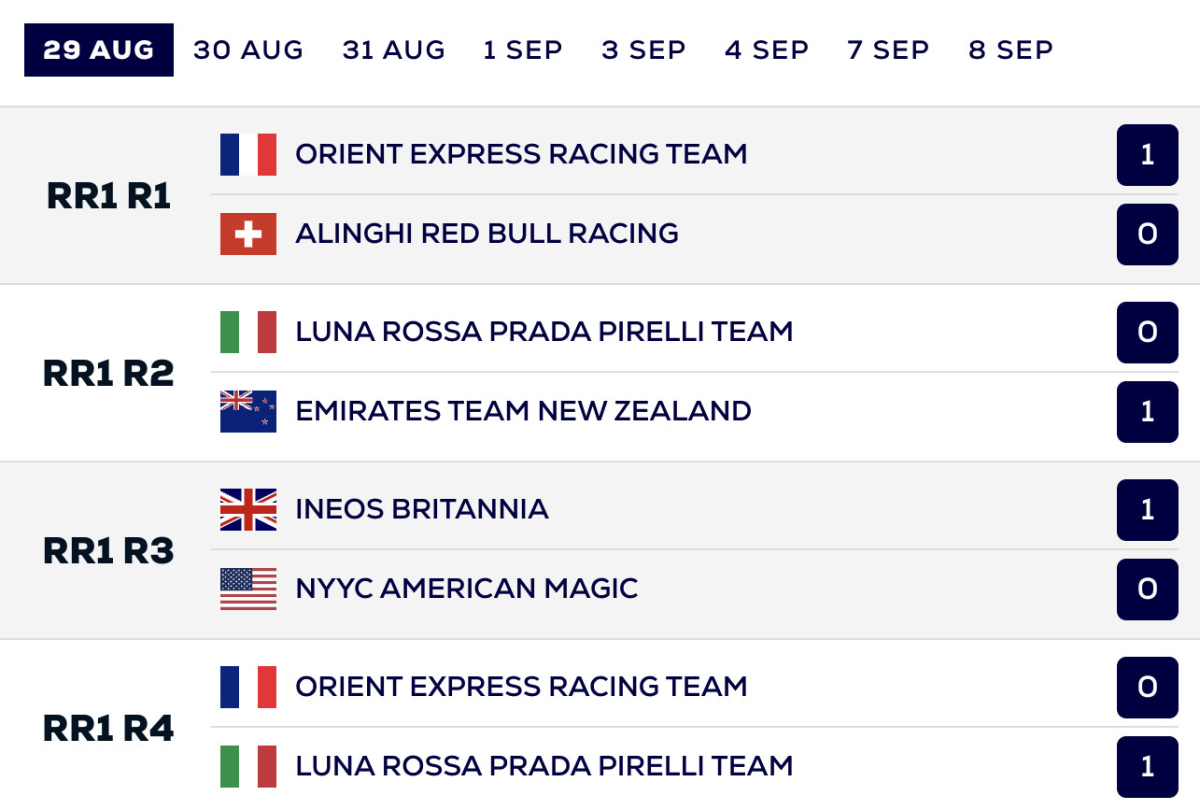
Task: Click the RR1 R3 race label
Action: pyautogui.click(x=108, y=551)
